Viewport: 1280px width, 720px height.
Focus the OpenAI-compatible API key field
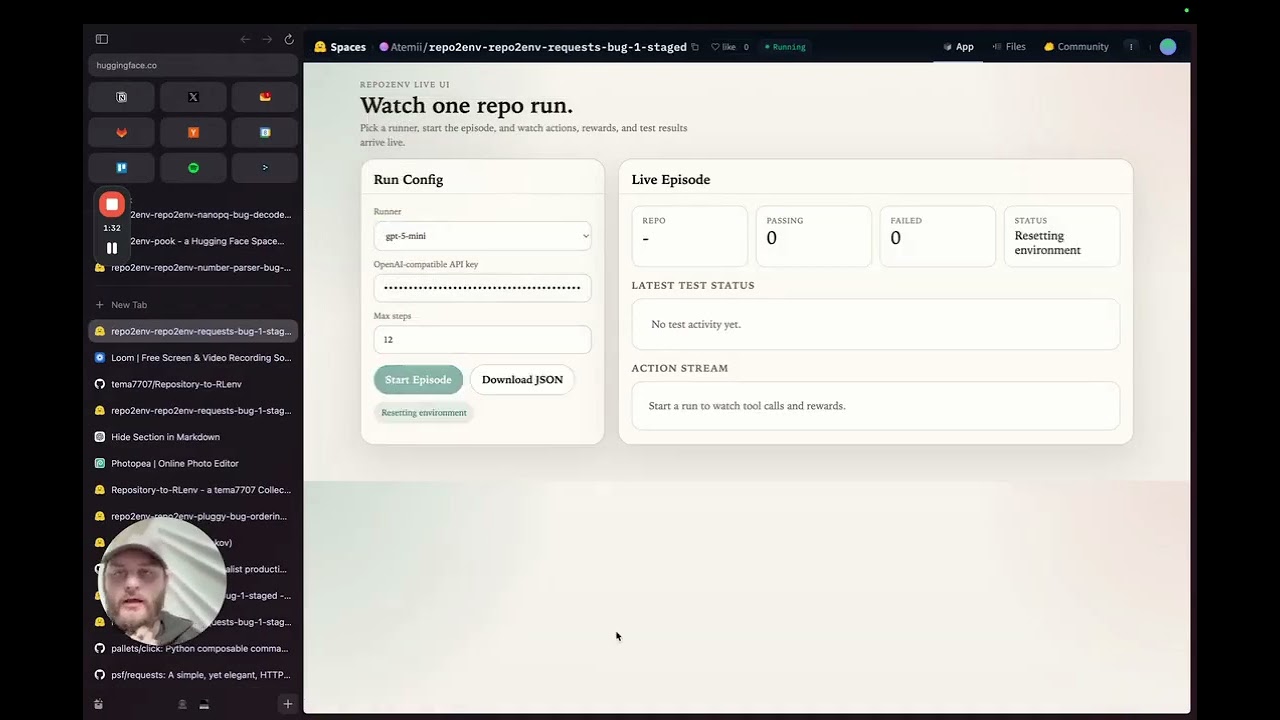click(482, 288)
